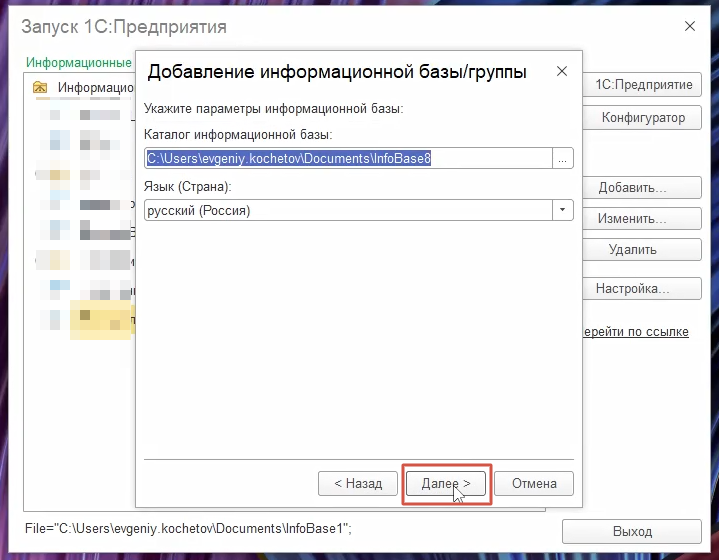Close the Запуск 1С:Предприятия window

click(690, 26)
